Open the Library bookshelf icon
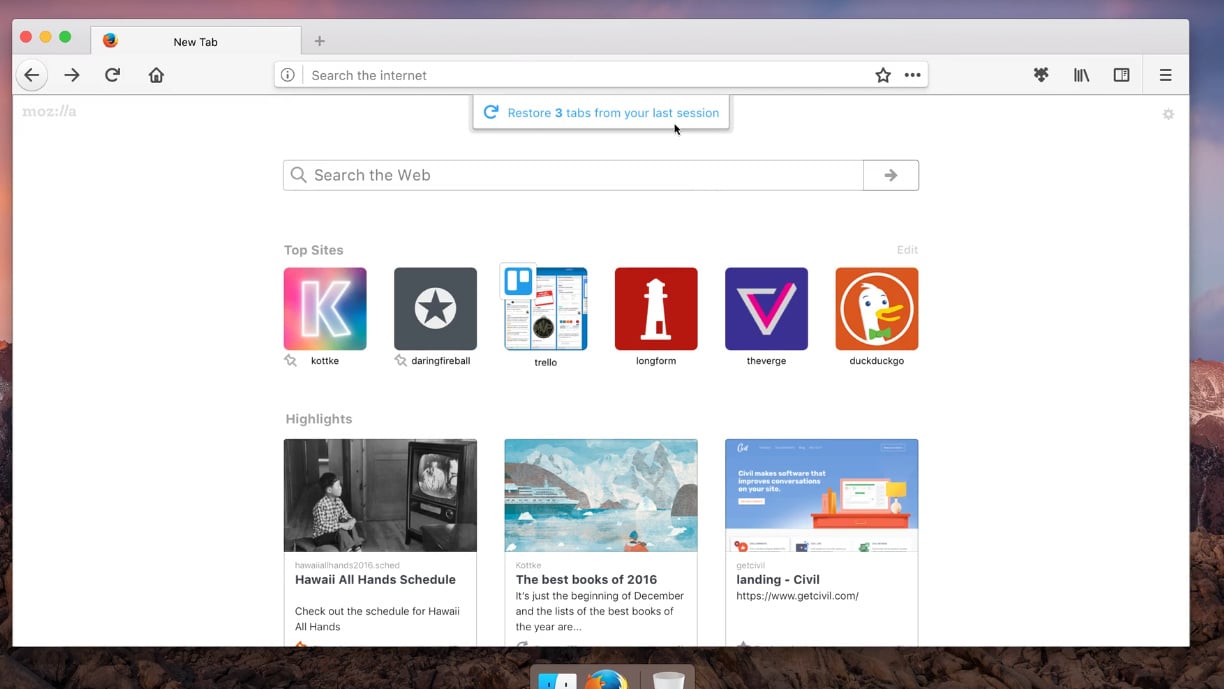1224x689 pixels. [1081, 75]
